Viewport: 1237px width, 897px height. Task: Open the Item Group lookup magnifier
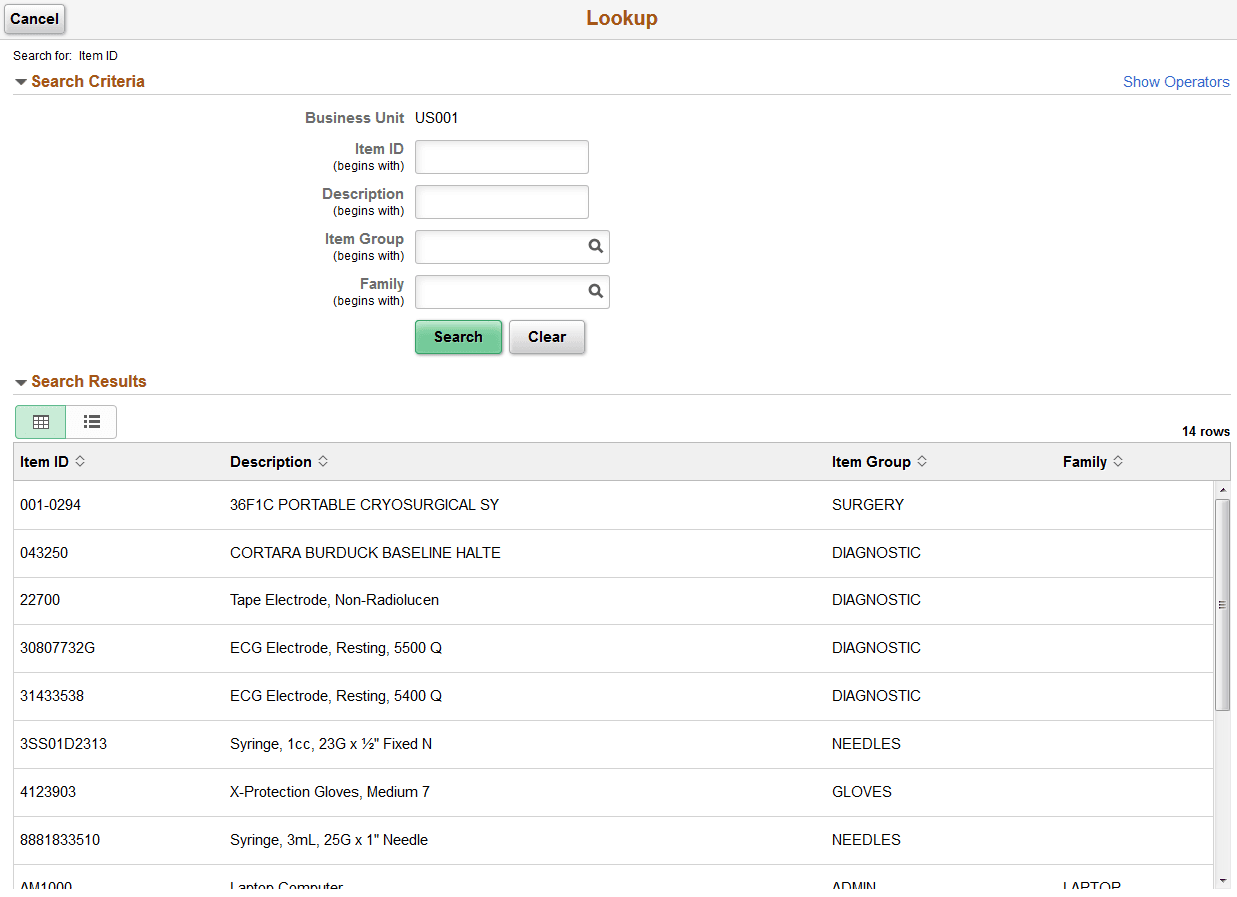pos(596,246)
